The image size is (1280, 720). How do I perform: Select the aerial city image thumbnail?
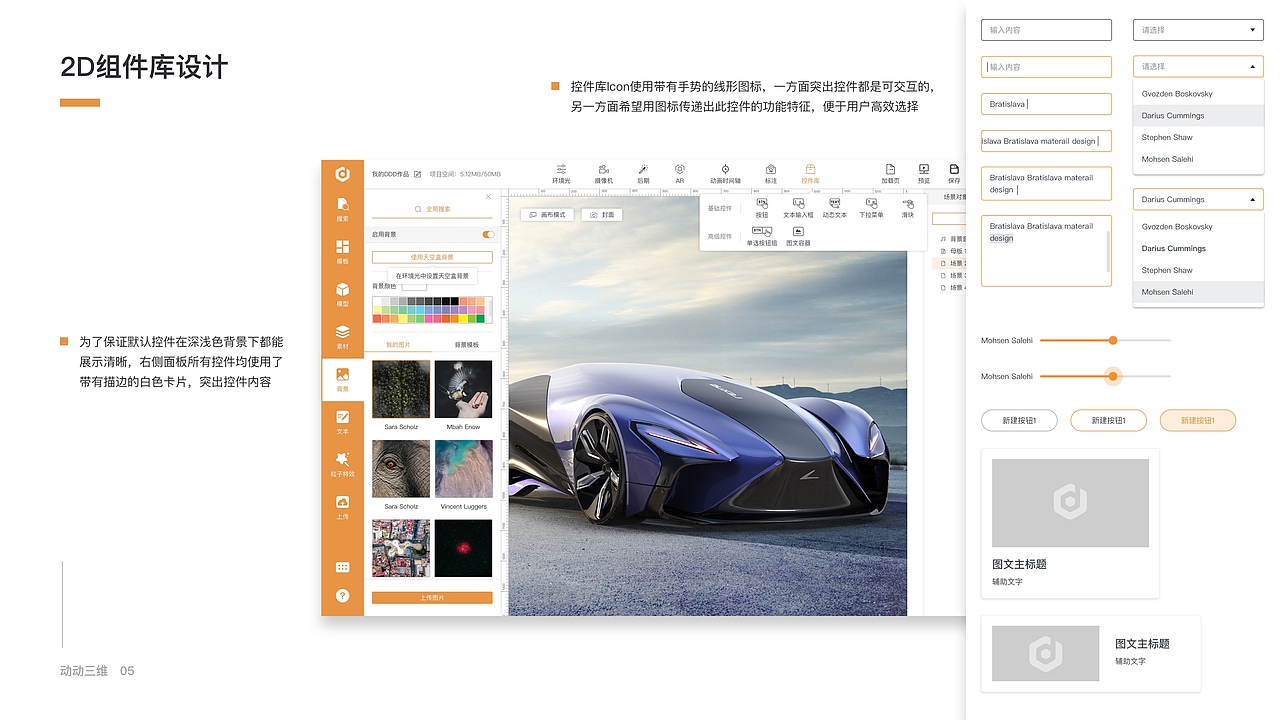pyautogui.click(x=401, y=548)
